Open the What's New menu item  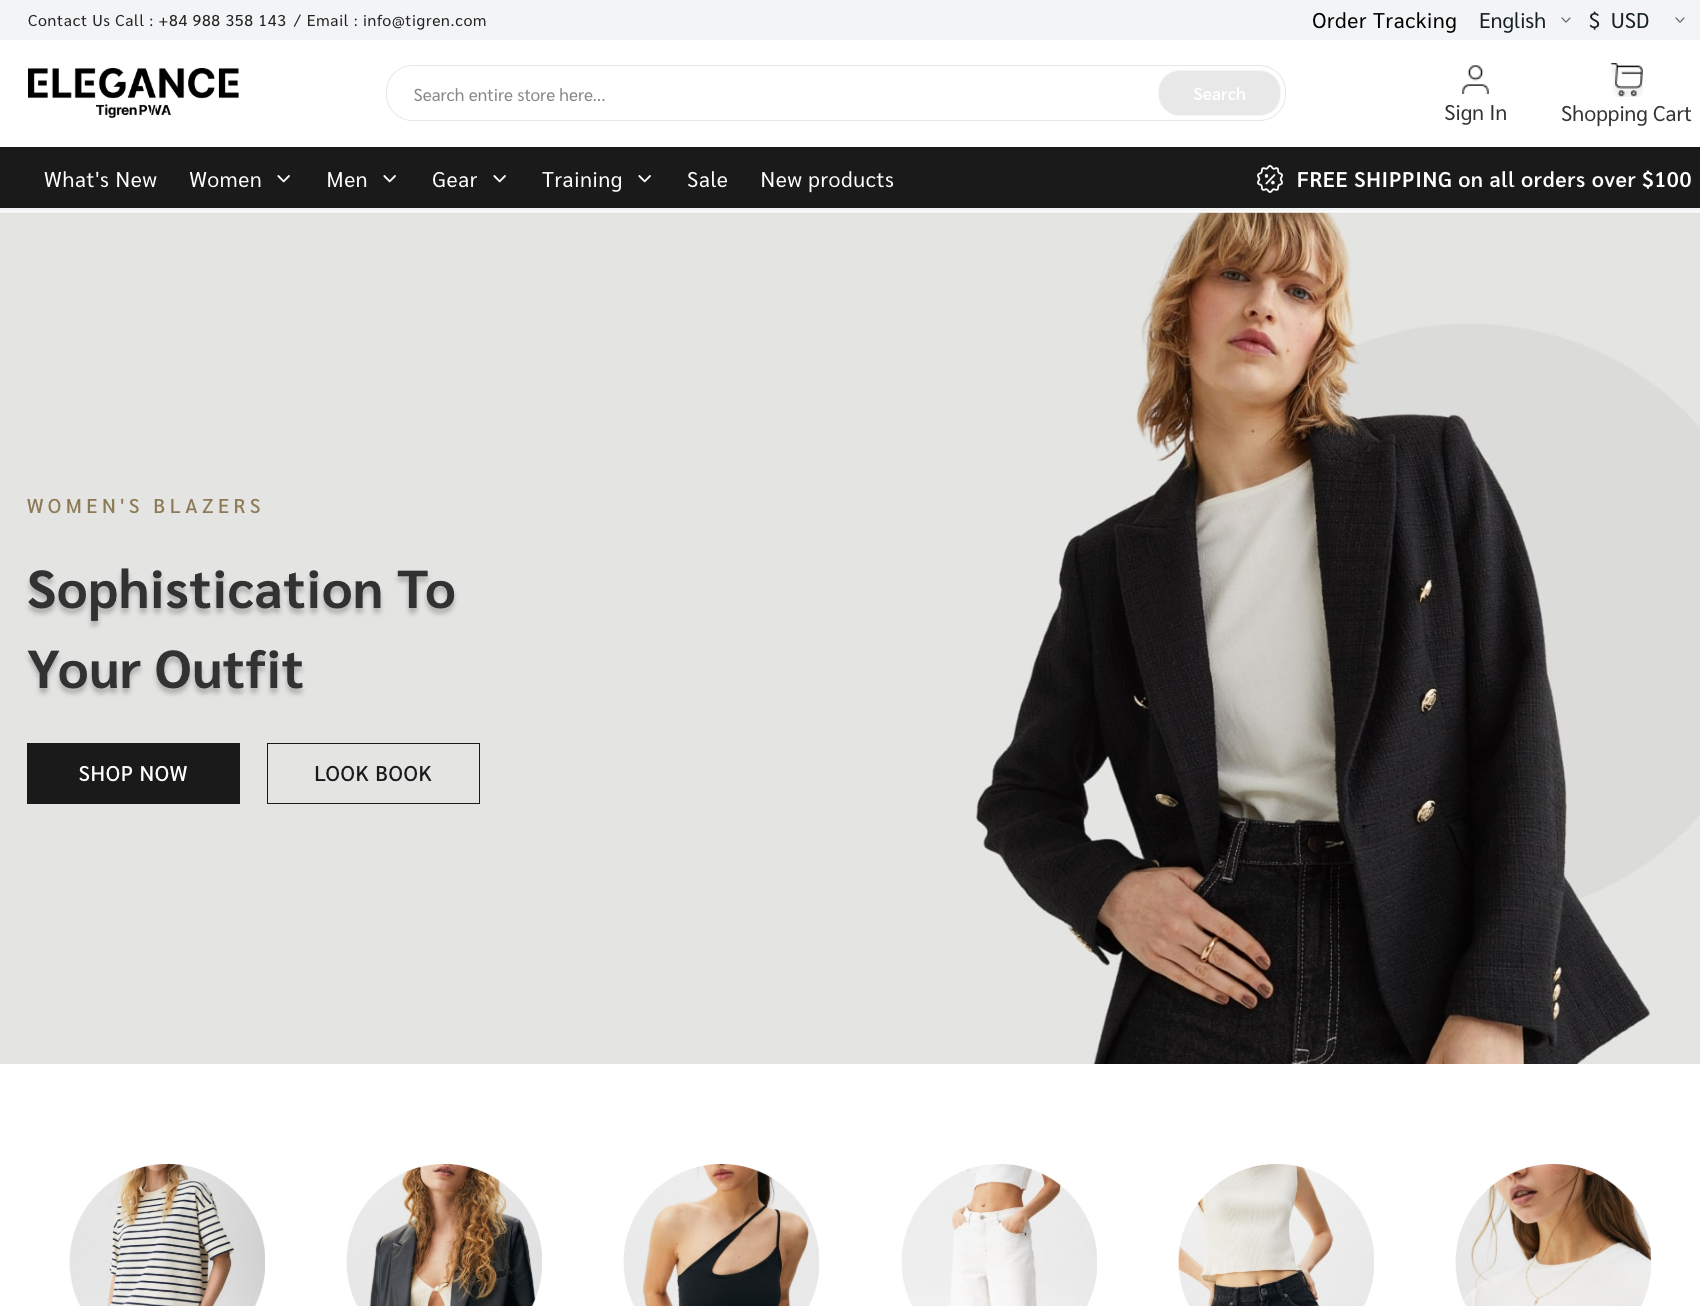[100, 180]
